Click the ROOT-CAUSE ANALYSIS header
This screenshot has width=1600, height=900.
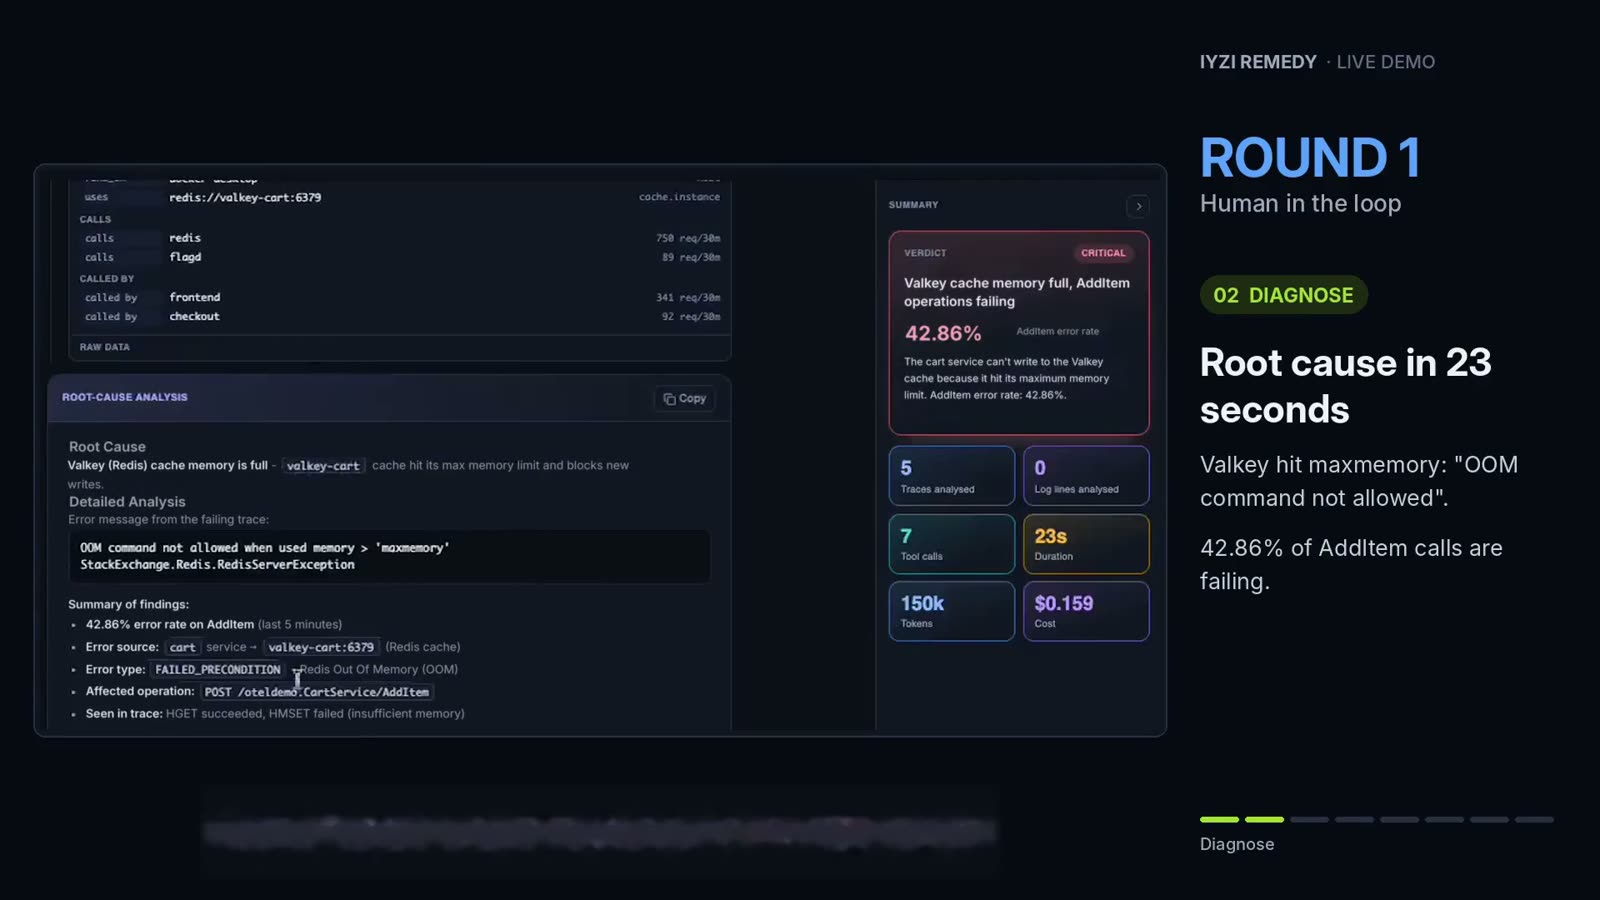point(125,397)
